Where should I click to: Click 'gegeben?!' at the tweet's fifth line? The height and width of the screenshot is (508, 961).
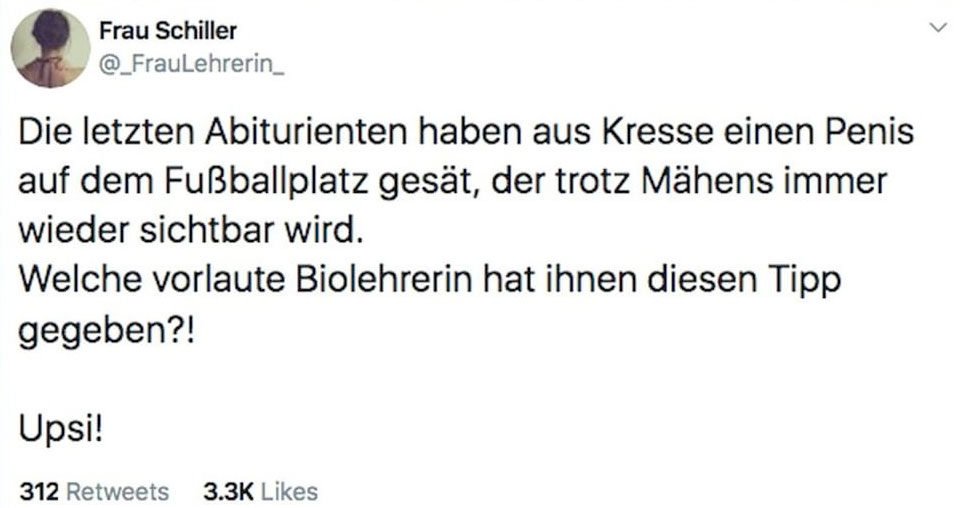[x=104, y=332]
